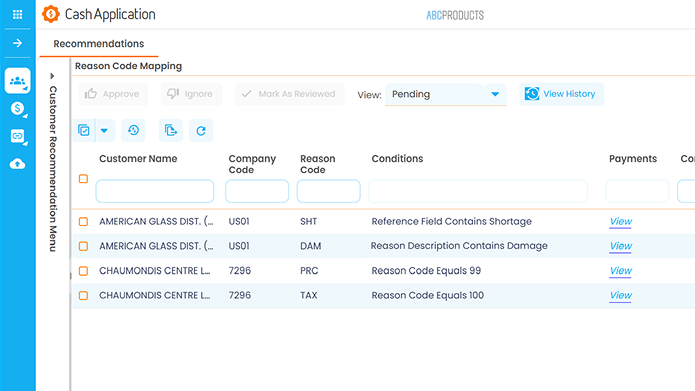The image size is (695, 391).
Task: Click the Conditions filter field
Action: click(478, 191)
